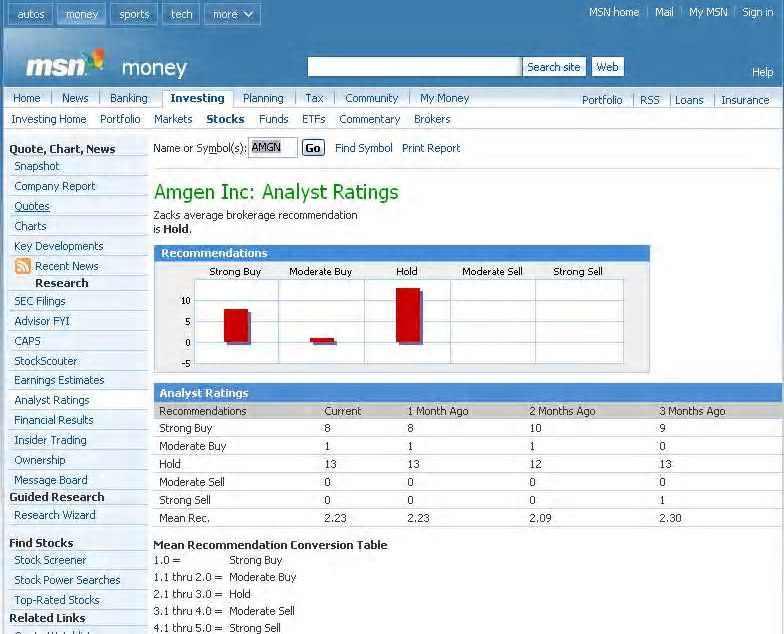Click the Web search button
784x634 pixels.
pyautogui.click(x=607, y=67)
